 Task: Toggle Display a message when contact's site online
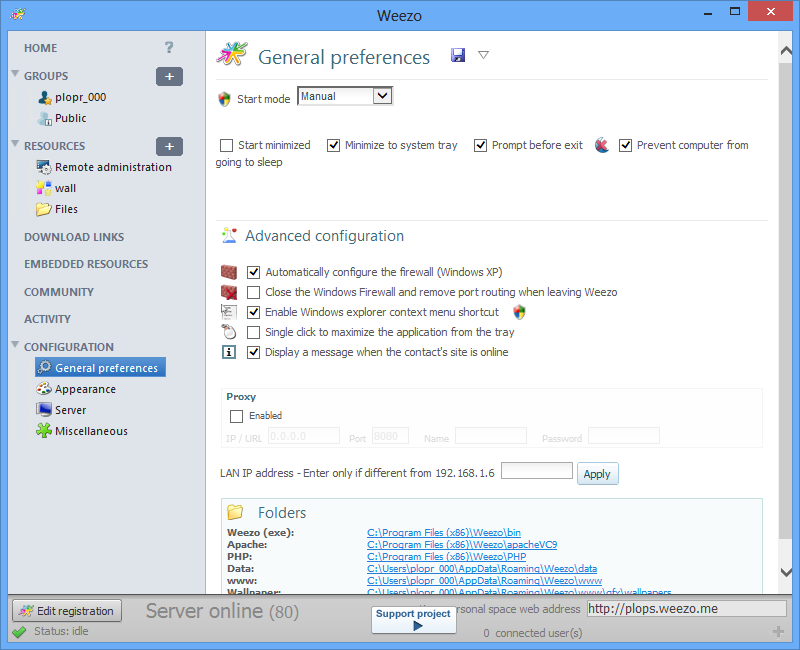(x=253, y=352)
